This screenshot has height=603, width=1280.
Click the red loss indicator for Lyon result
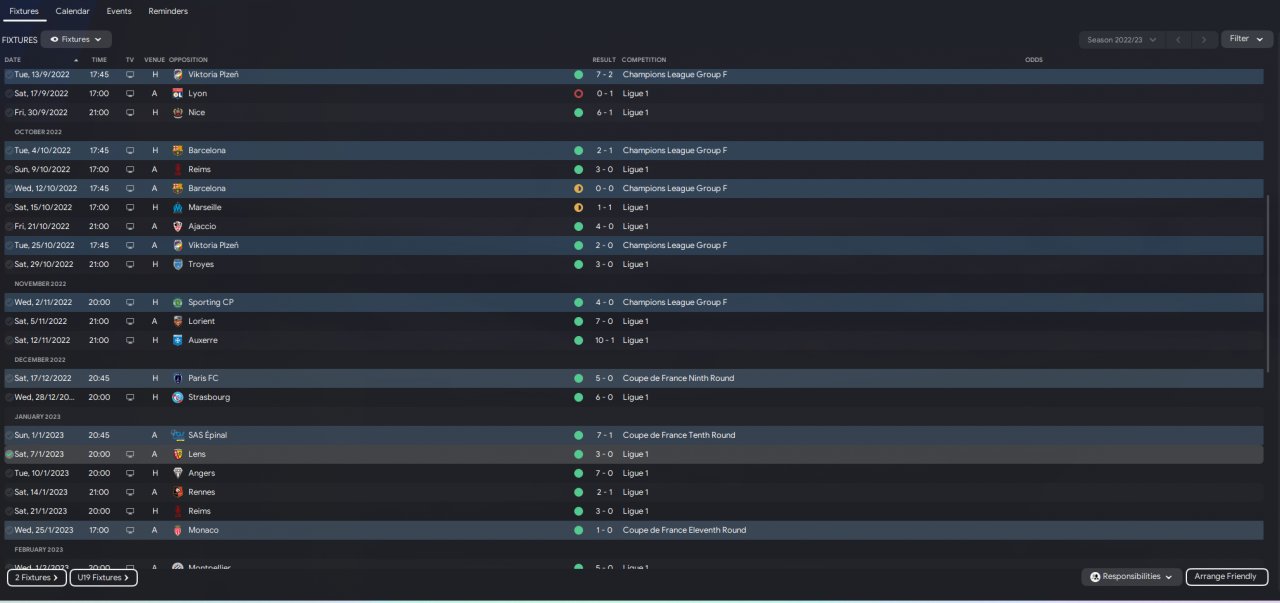(578, 93)
